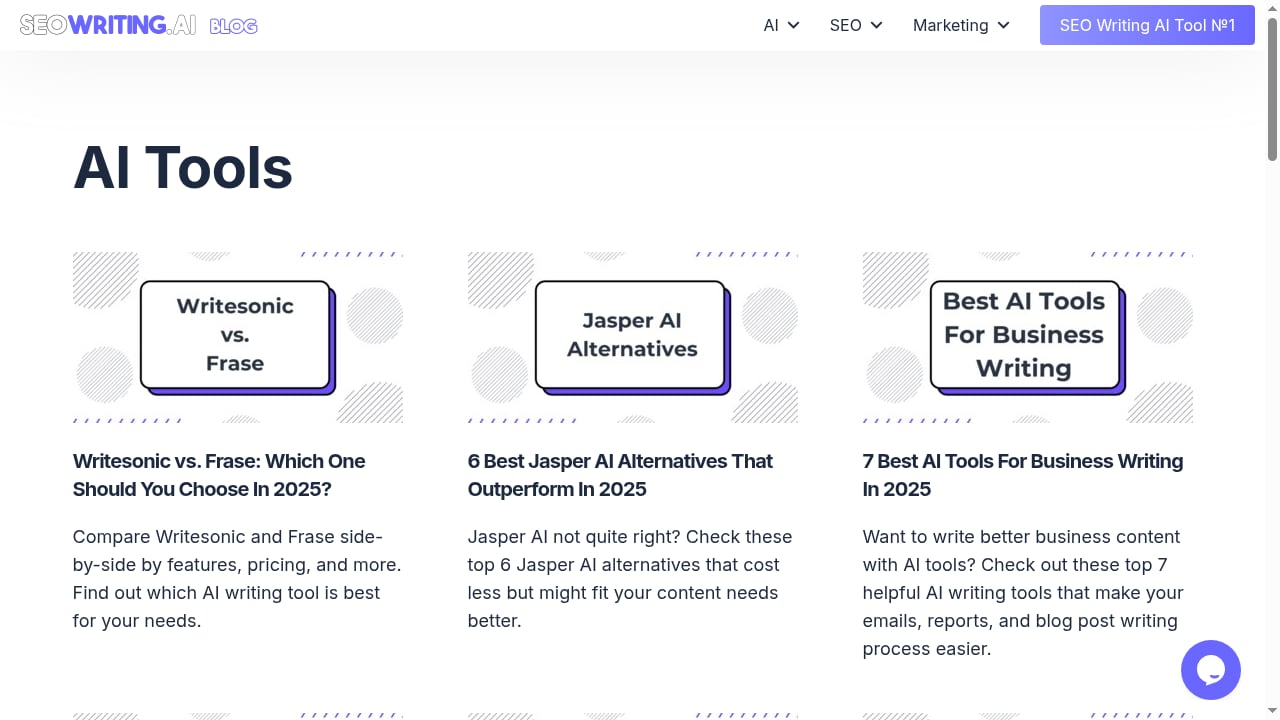Select the Jasper AI Alternatives thumbnail image
The image size is (1280, 720).
click(633, 337)
